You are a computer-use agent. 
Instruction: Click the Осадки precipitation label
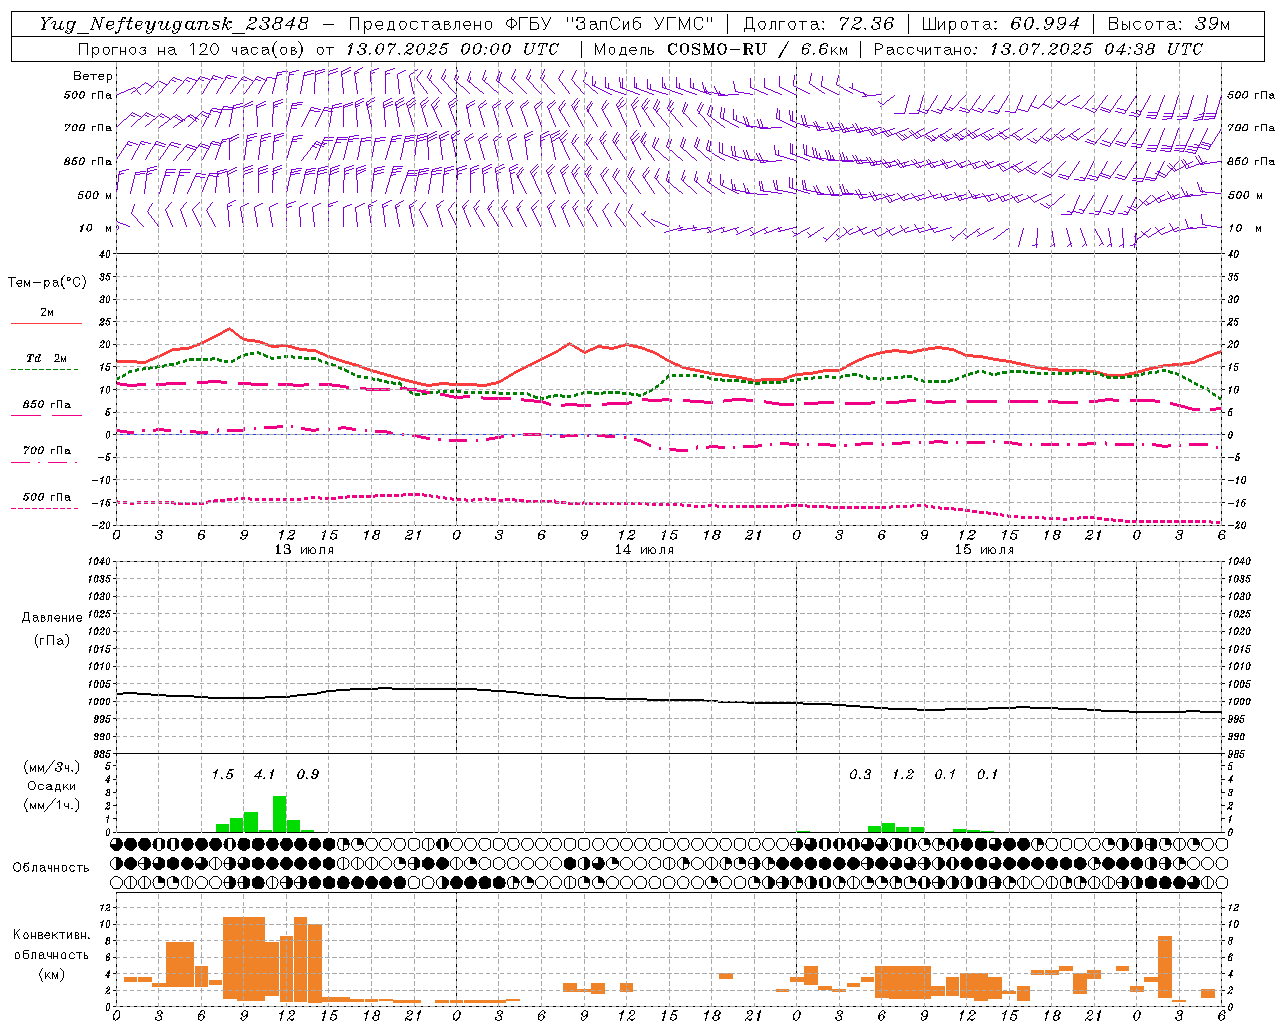pyautogui.click(x=51, y=786)
